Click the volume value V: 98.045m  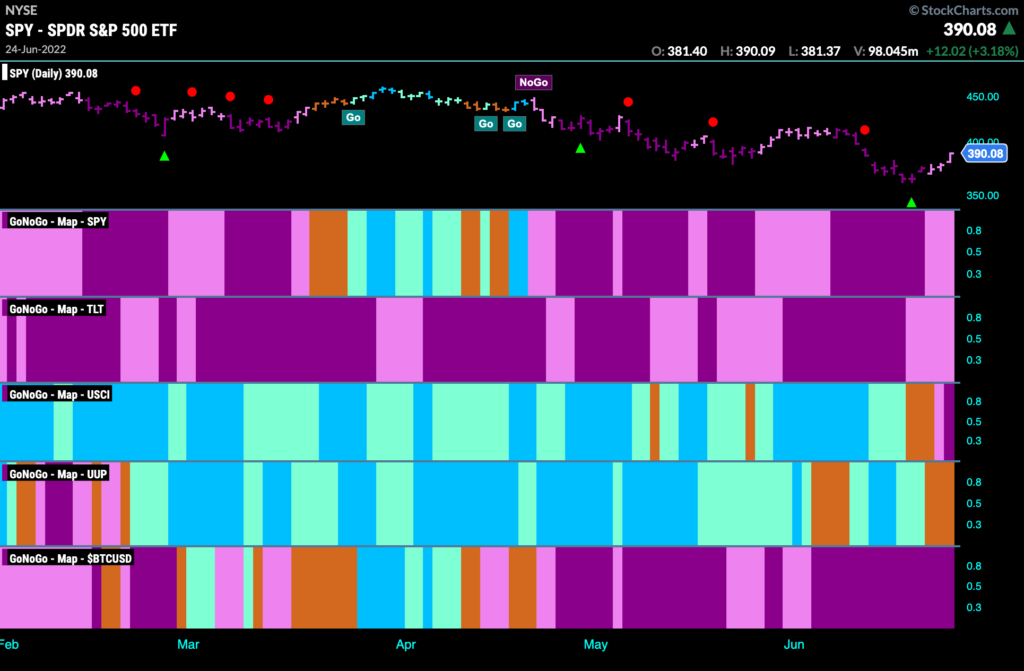point(886,51)
